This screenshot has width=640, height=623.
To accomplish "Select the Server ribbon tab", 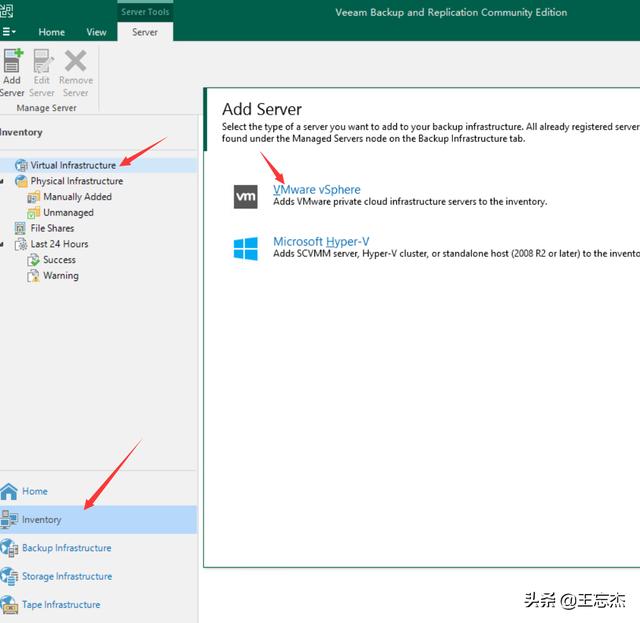I will 145,32.
